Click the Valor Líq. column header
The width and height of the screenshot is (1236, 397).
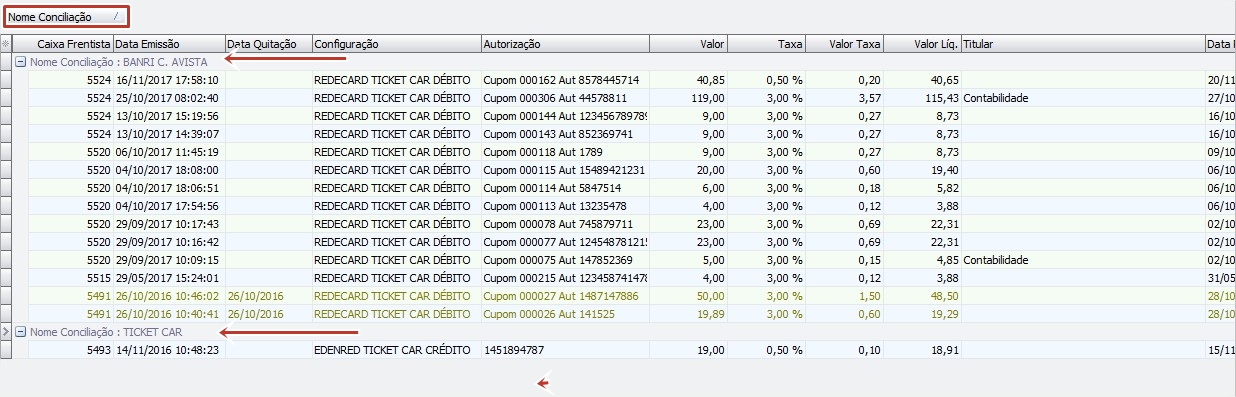tap(922, 44)
